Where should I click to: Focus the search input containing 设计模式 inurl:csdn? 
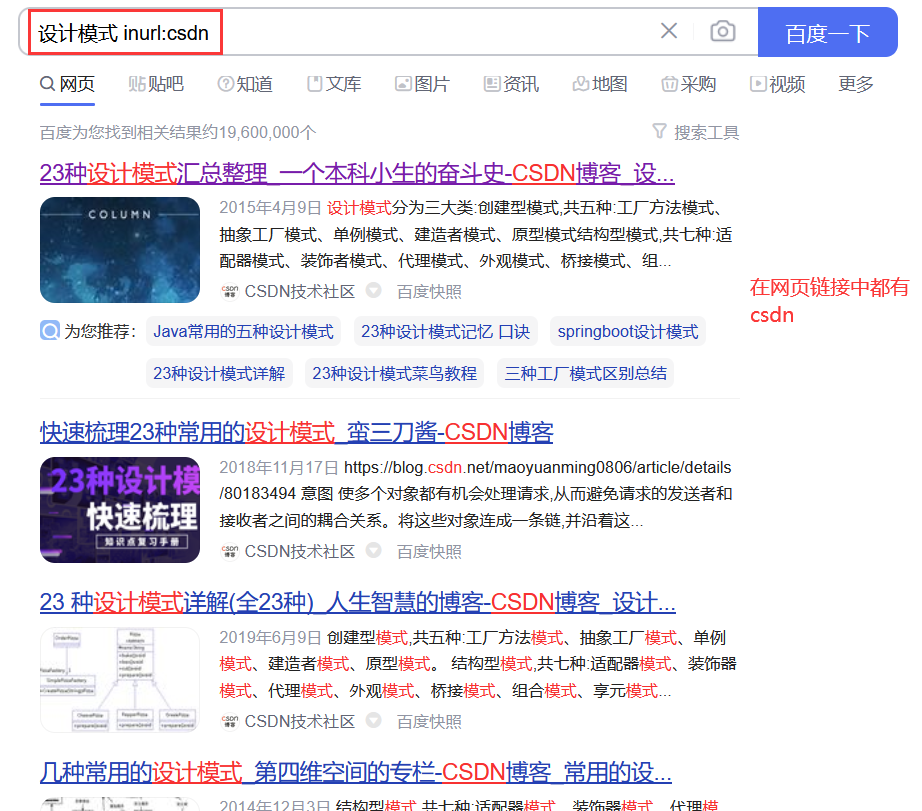[x=388, y=32]
